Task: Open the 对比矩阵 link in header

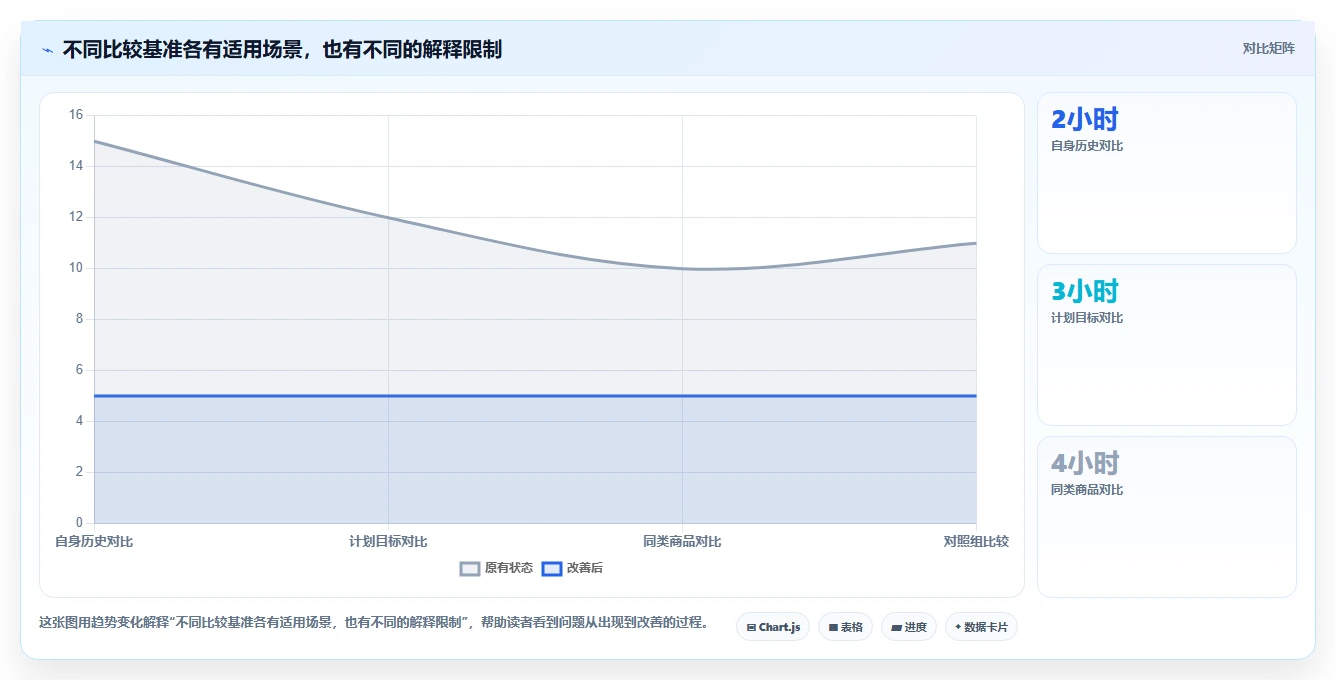Action: 1268,49
